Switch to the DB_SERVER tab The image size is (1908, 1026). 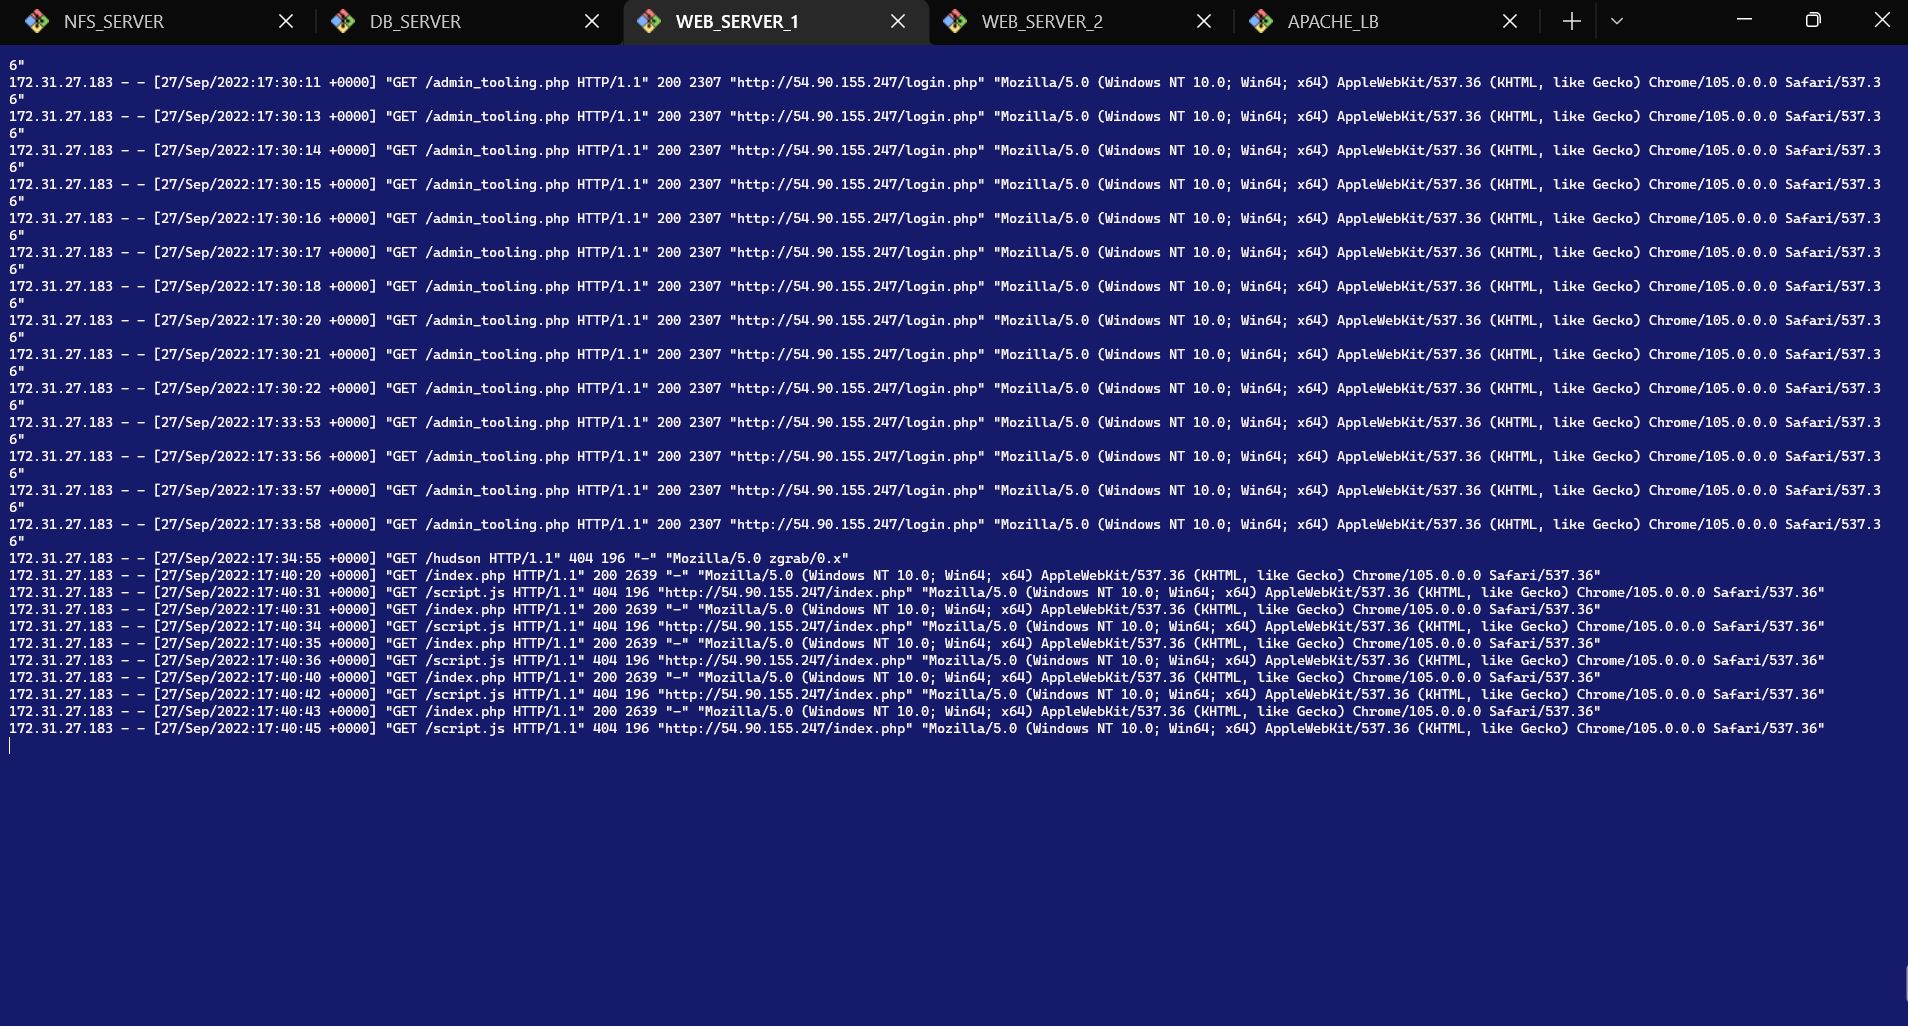466,22
